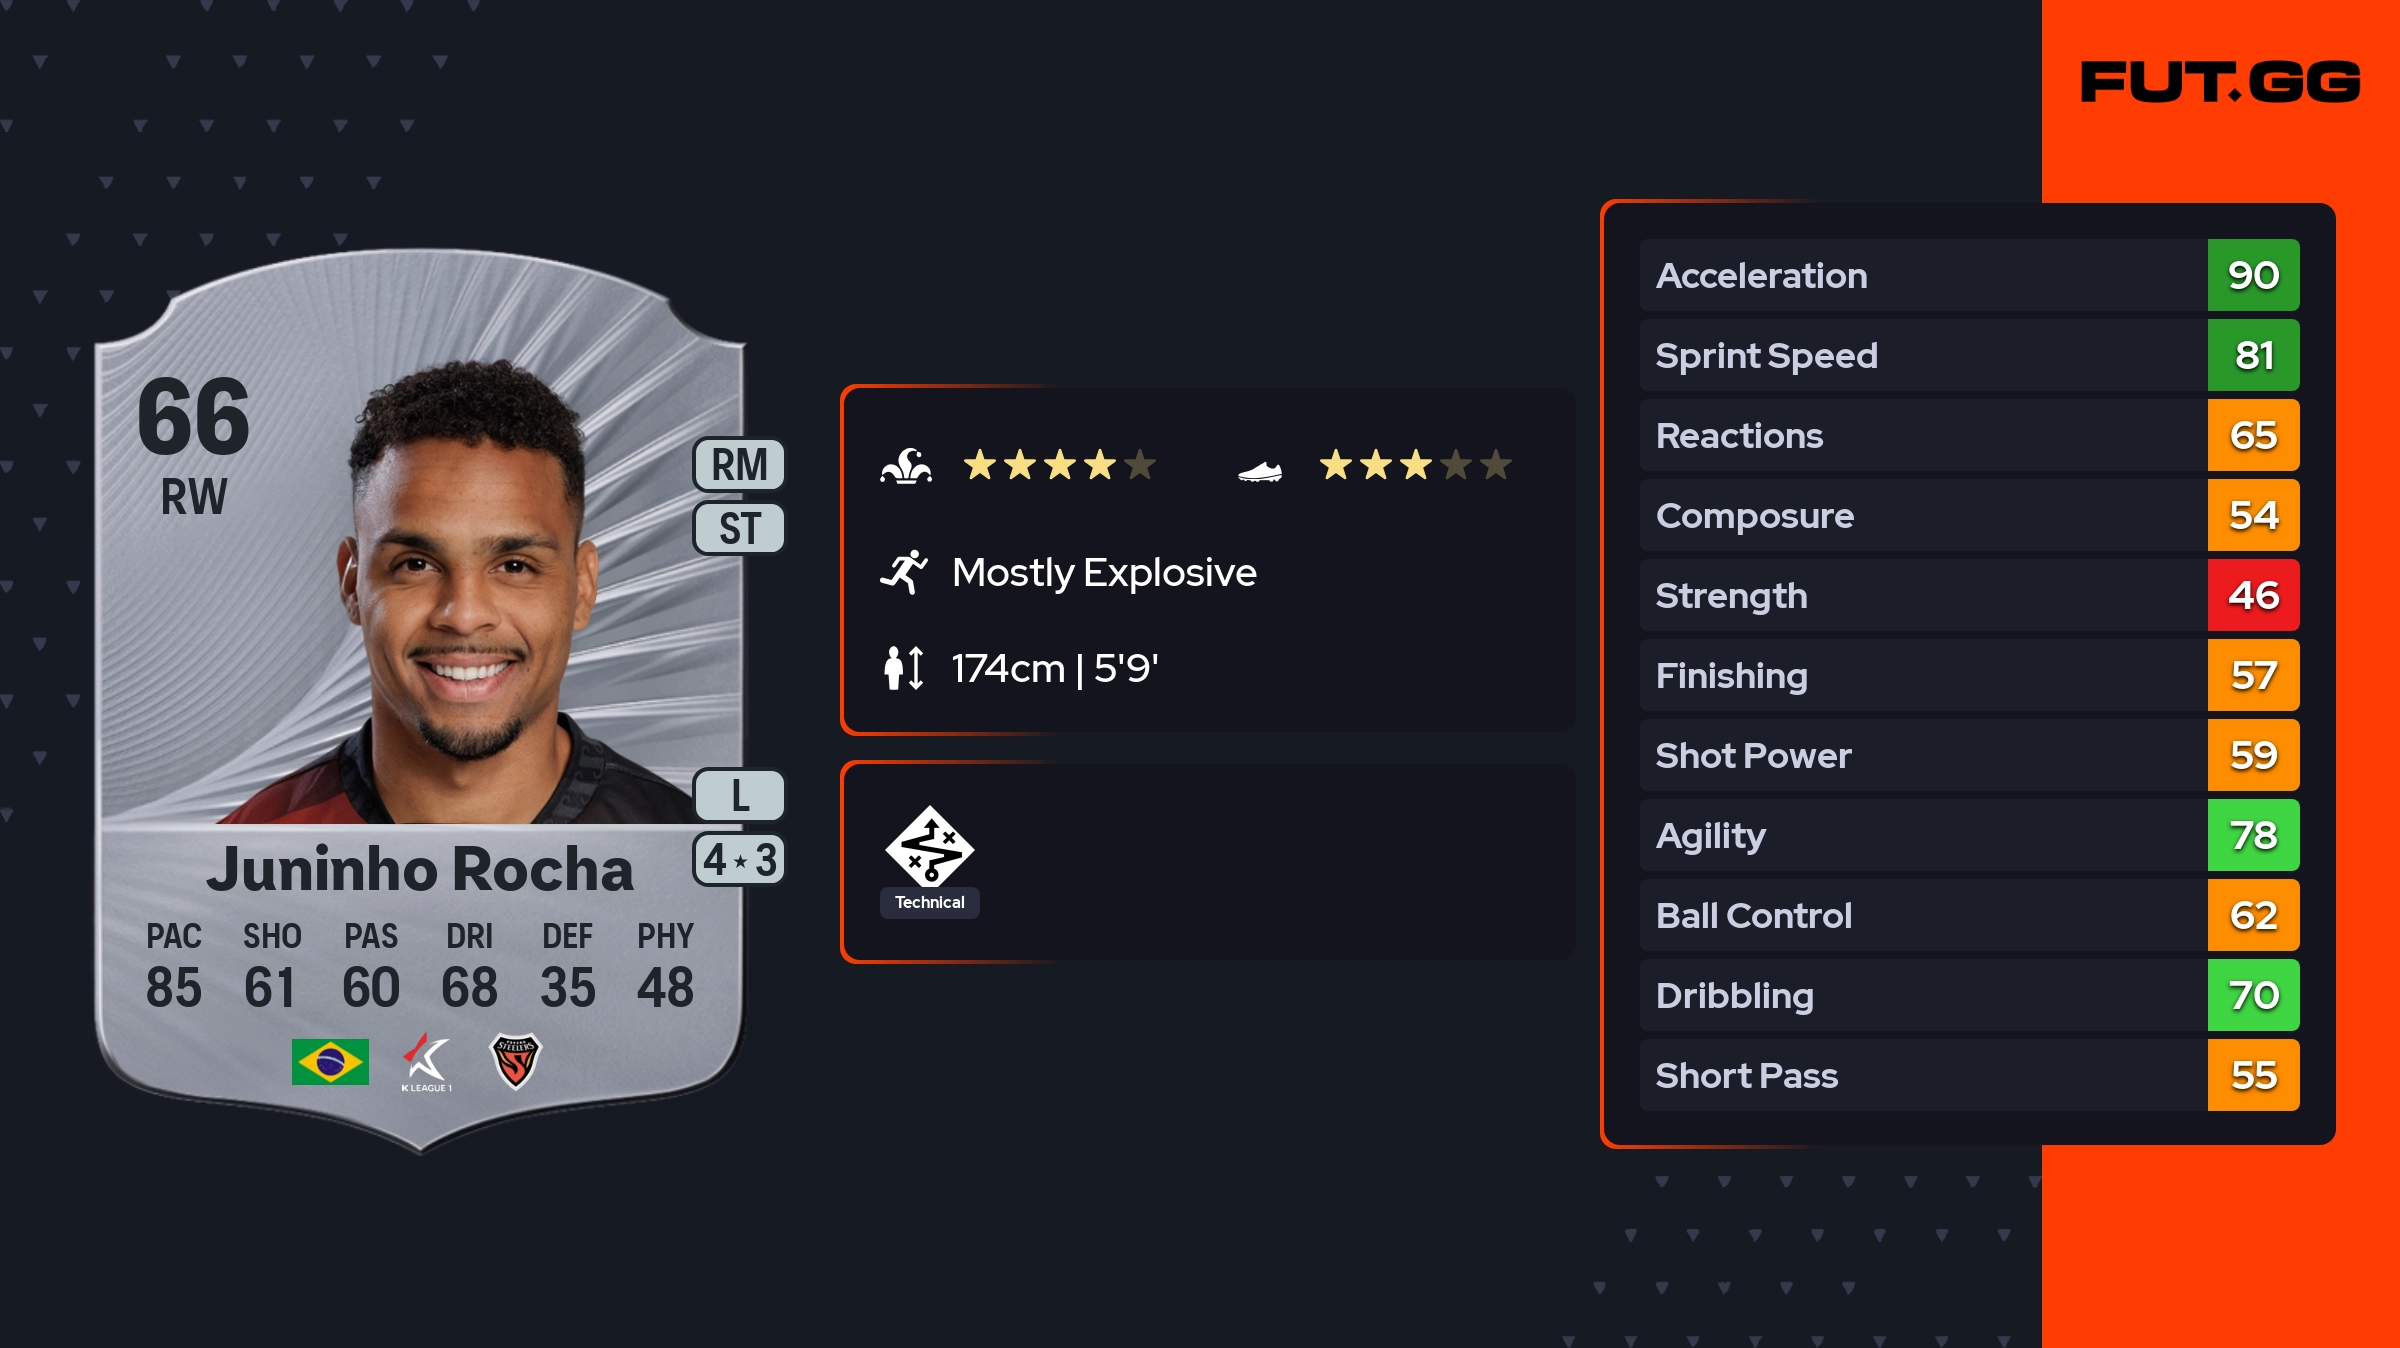Select the ST alternate position badge
This screenshot has height=1348, width=2400.
pyautogui.click(x=740, y=528)
